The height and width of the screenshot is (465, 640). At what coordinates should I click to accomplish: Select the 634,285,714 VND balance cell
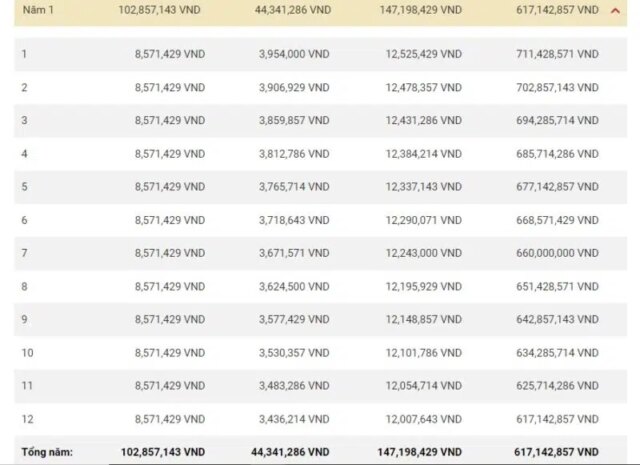pyautogui.click(x=555, y=353)
